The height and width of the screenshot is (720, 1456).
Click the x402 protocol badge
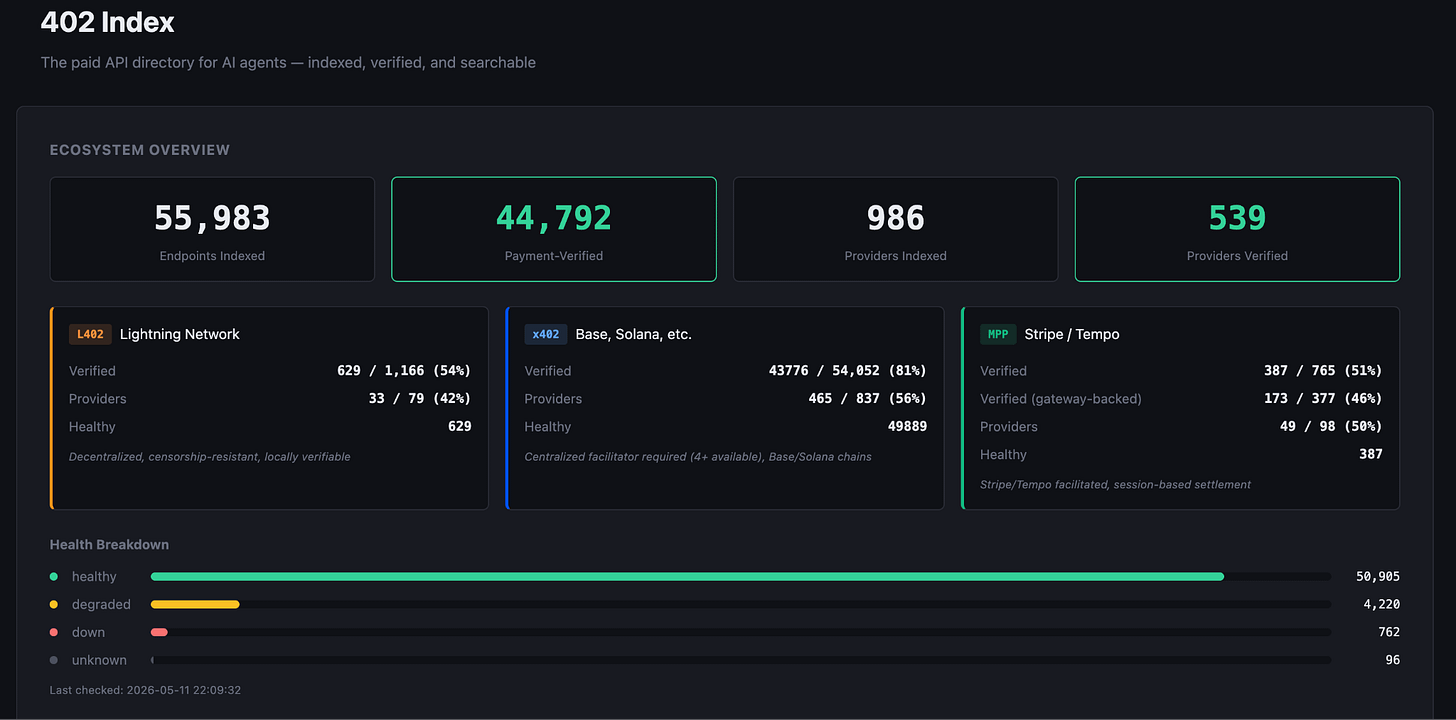tap(546, 334)
